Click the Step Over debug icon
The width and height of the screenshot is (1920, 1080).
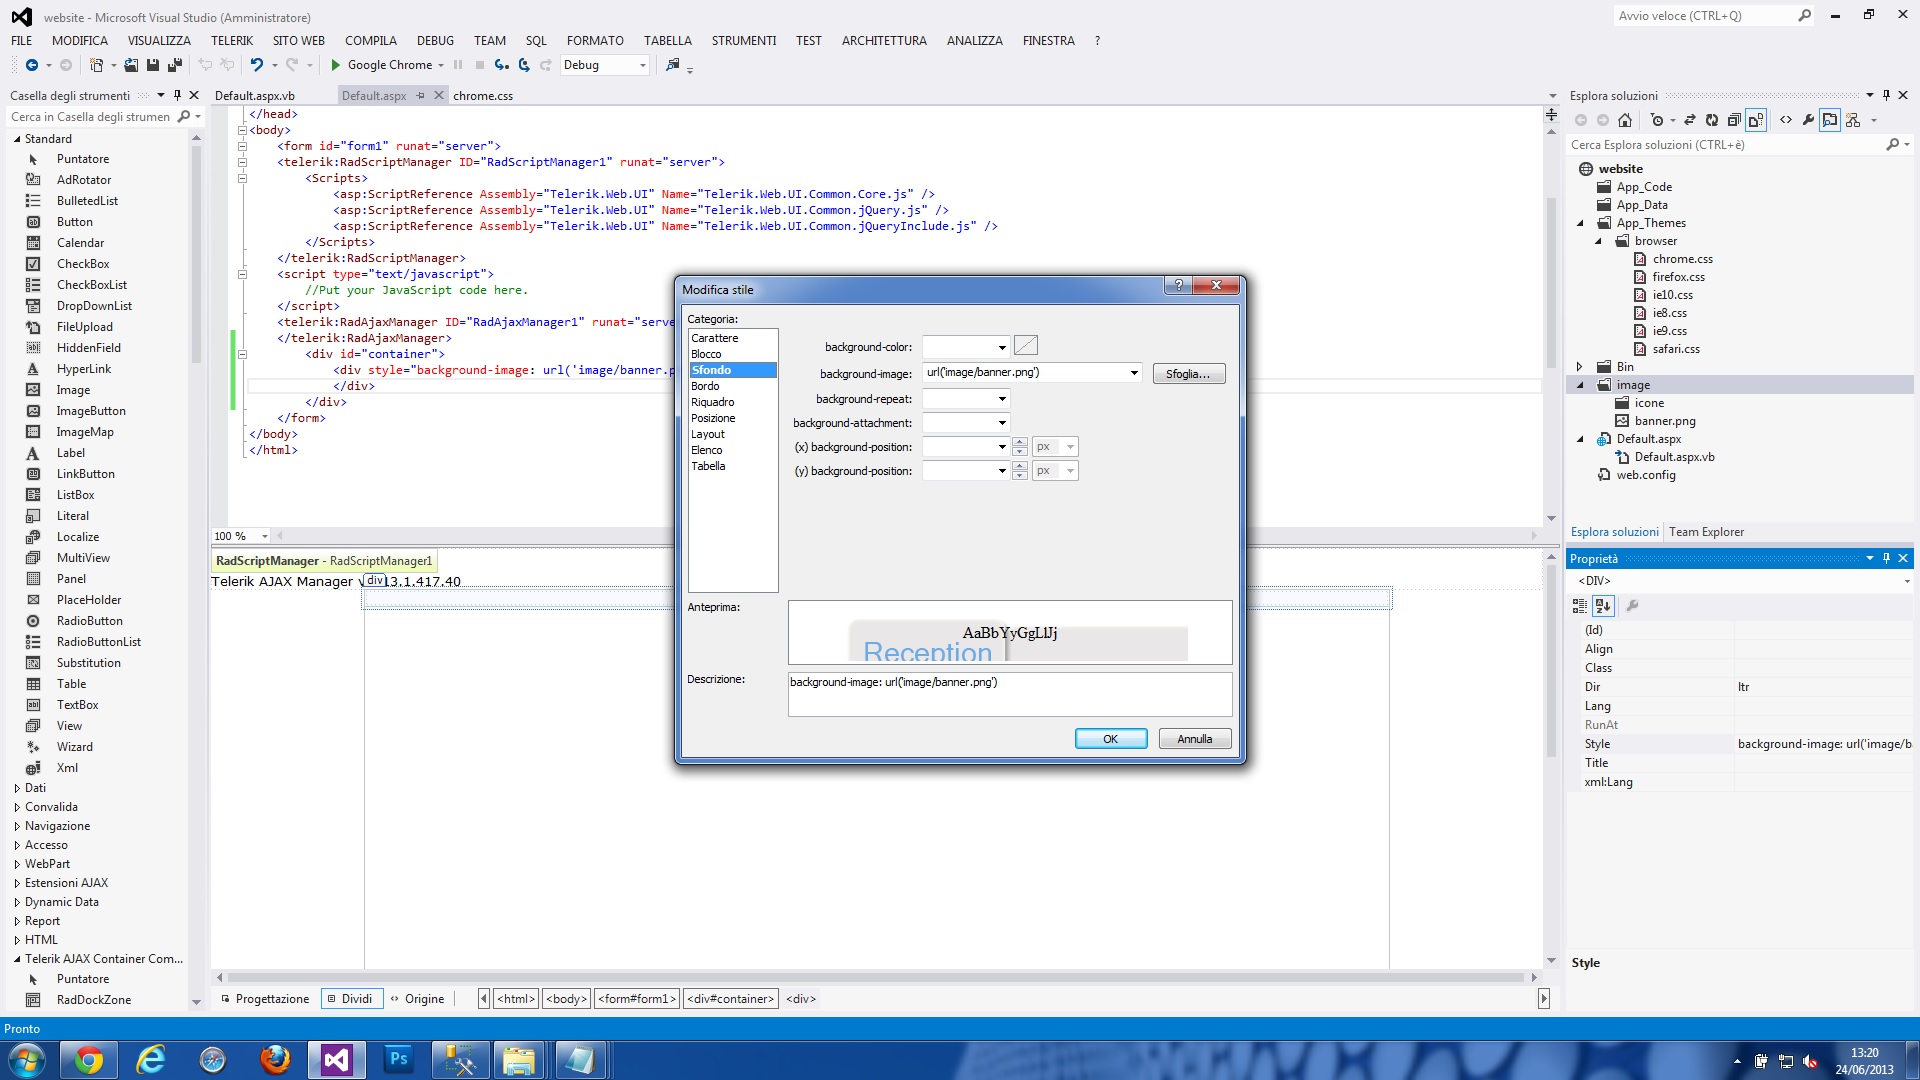pyautogui.click(x=523, y=65)
